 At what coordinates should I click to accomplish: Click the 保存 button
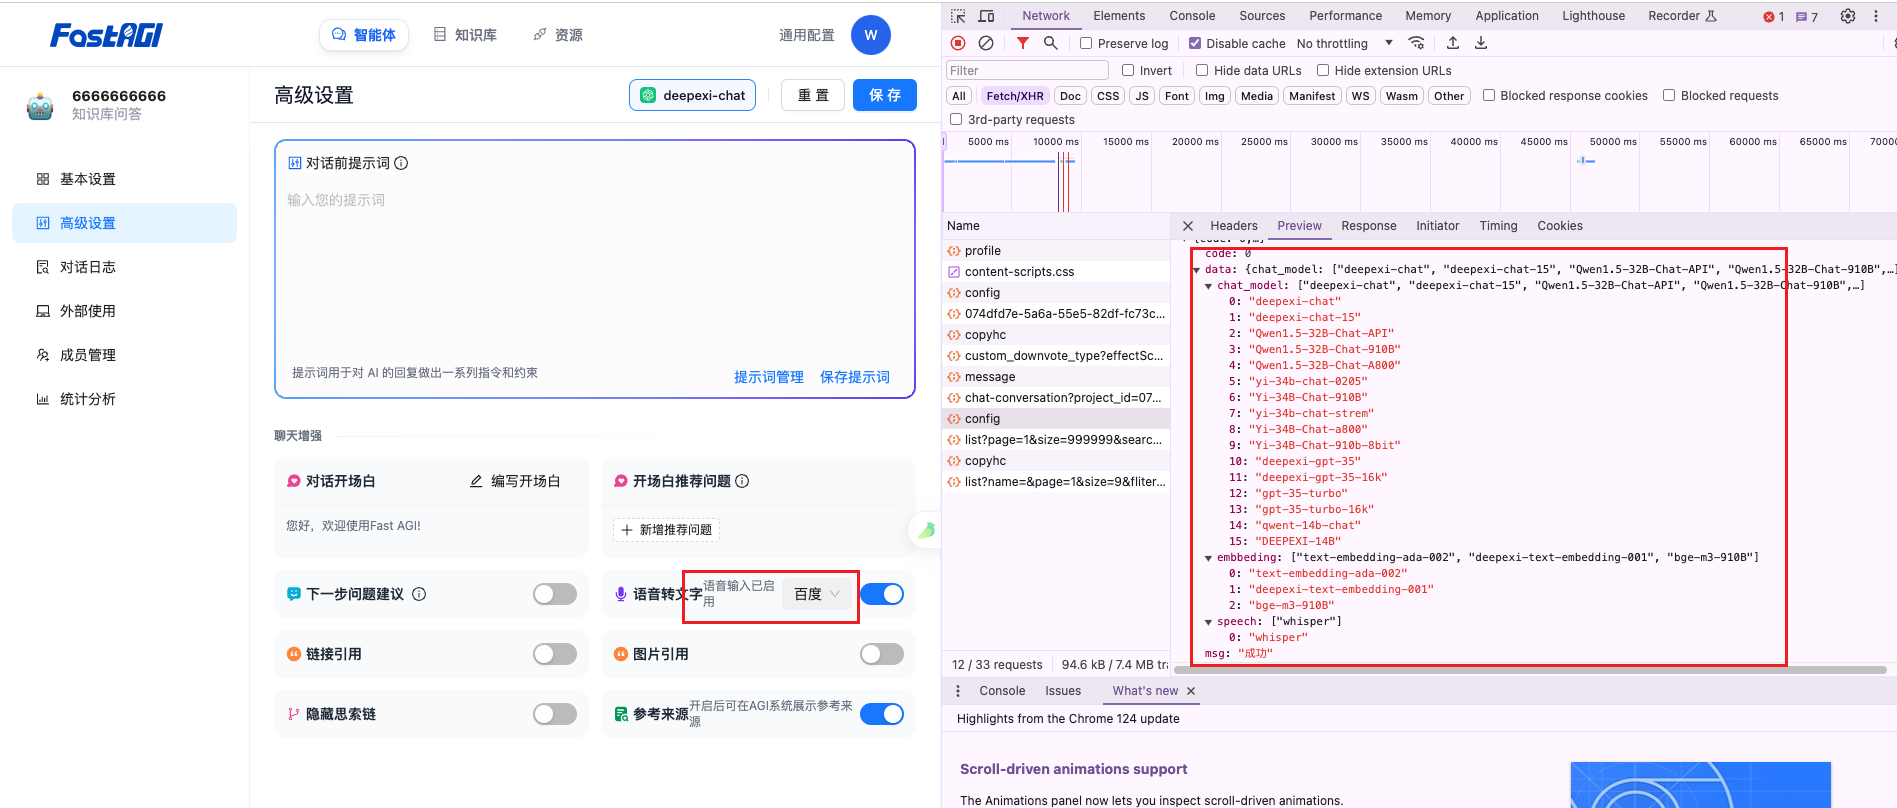point(885,95)
